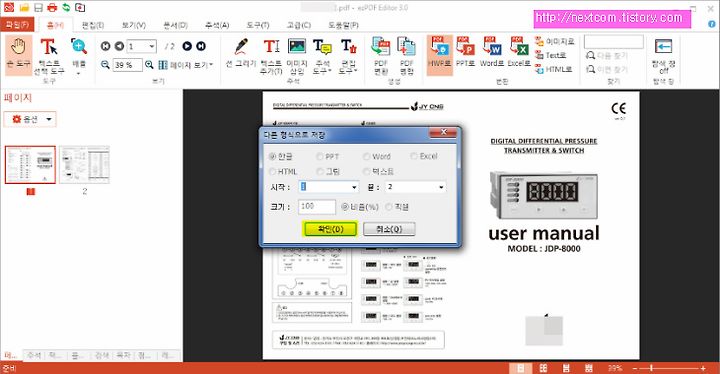Click the size input field showing 100
The width and height of the screenshot is (720, 374).
pyautogui.click(x=317, y=207)
